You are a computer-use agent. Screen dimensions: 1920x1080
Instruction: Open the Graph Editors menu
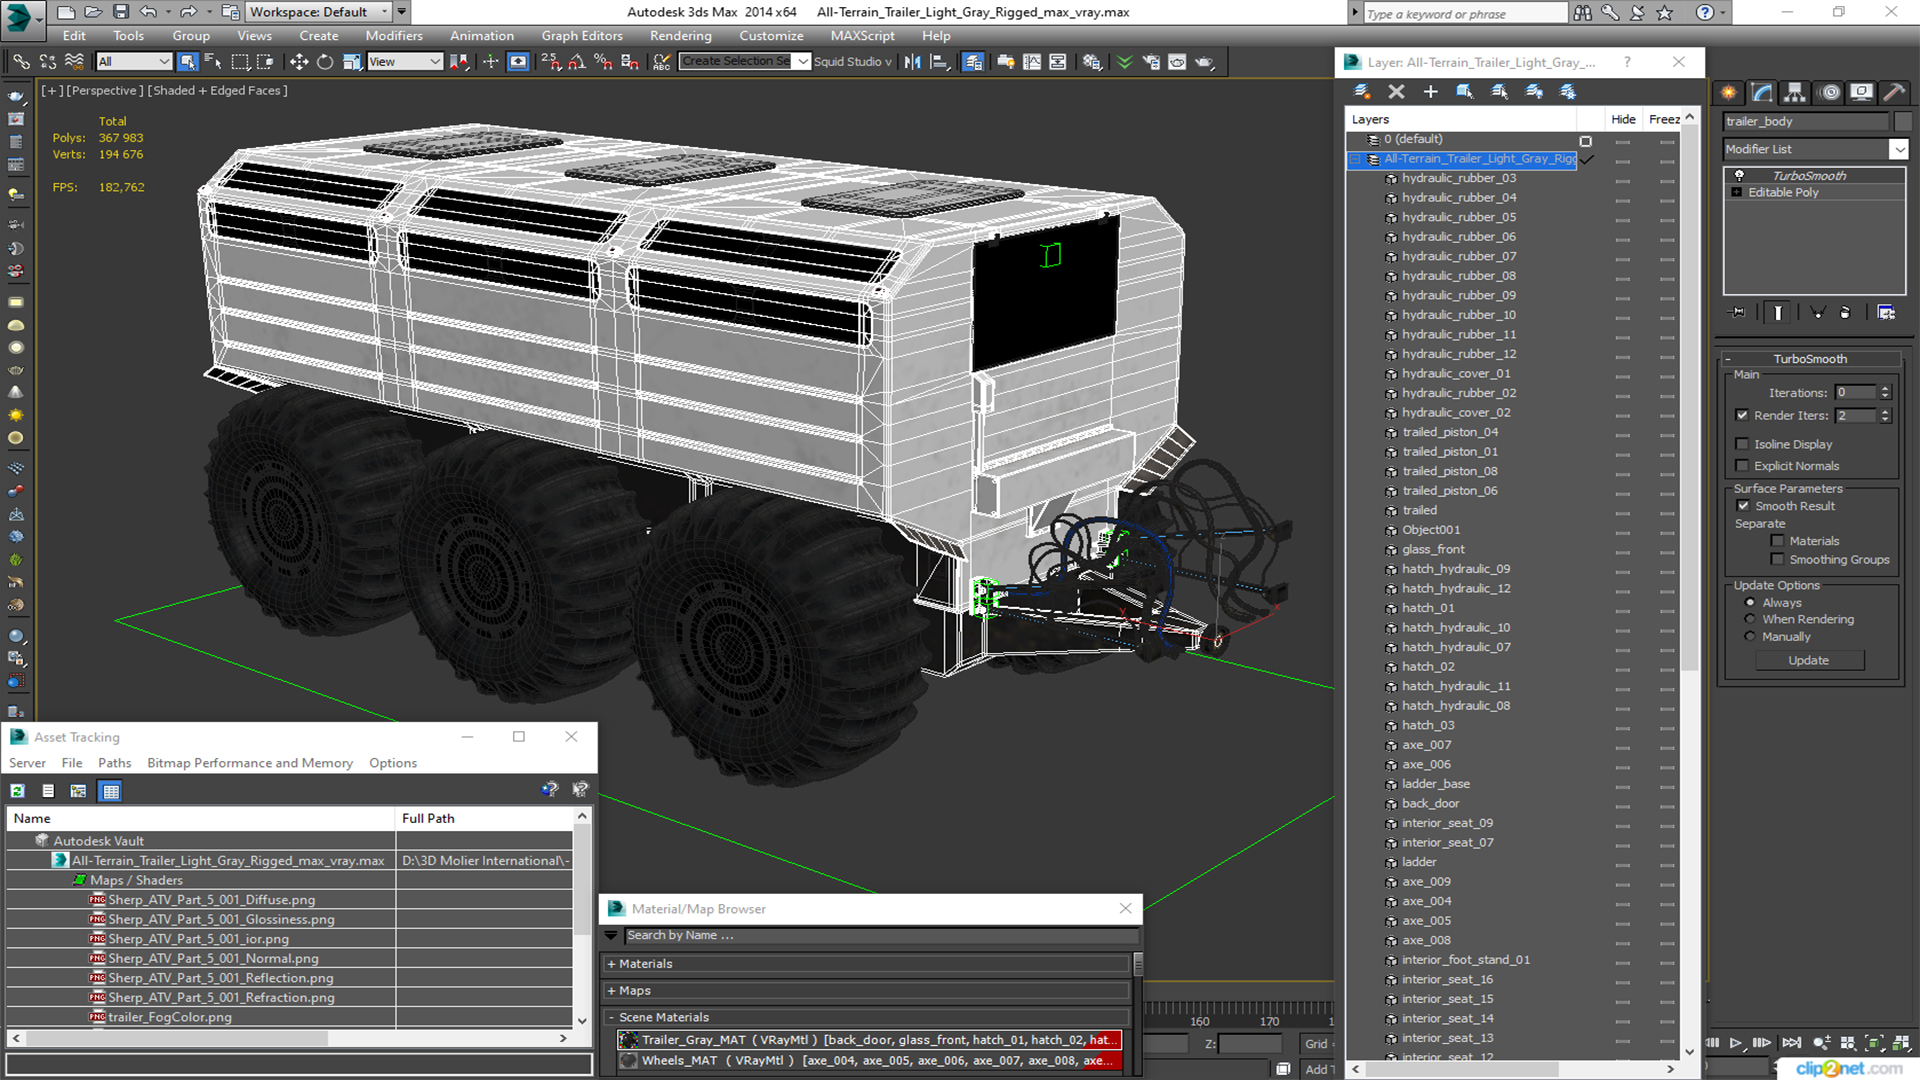click(x=582, y=36)
